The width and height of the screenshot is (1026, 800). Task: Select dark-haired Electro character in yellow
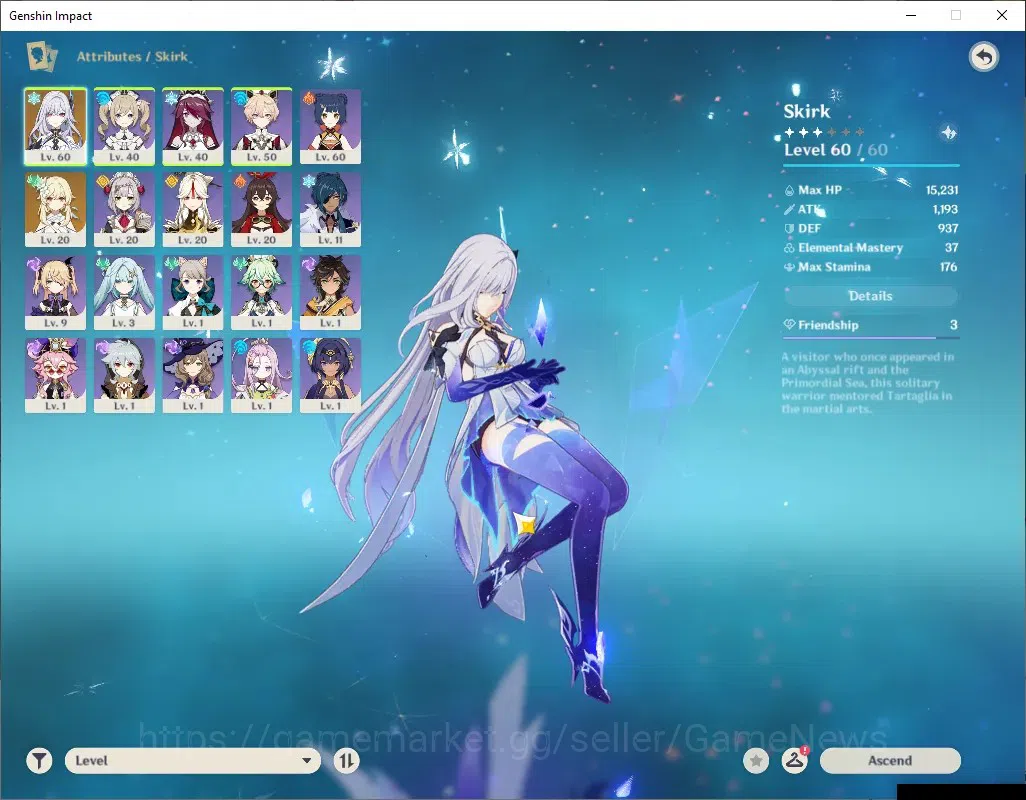[x=330, y=292]
